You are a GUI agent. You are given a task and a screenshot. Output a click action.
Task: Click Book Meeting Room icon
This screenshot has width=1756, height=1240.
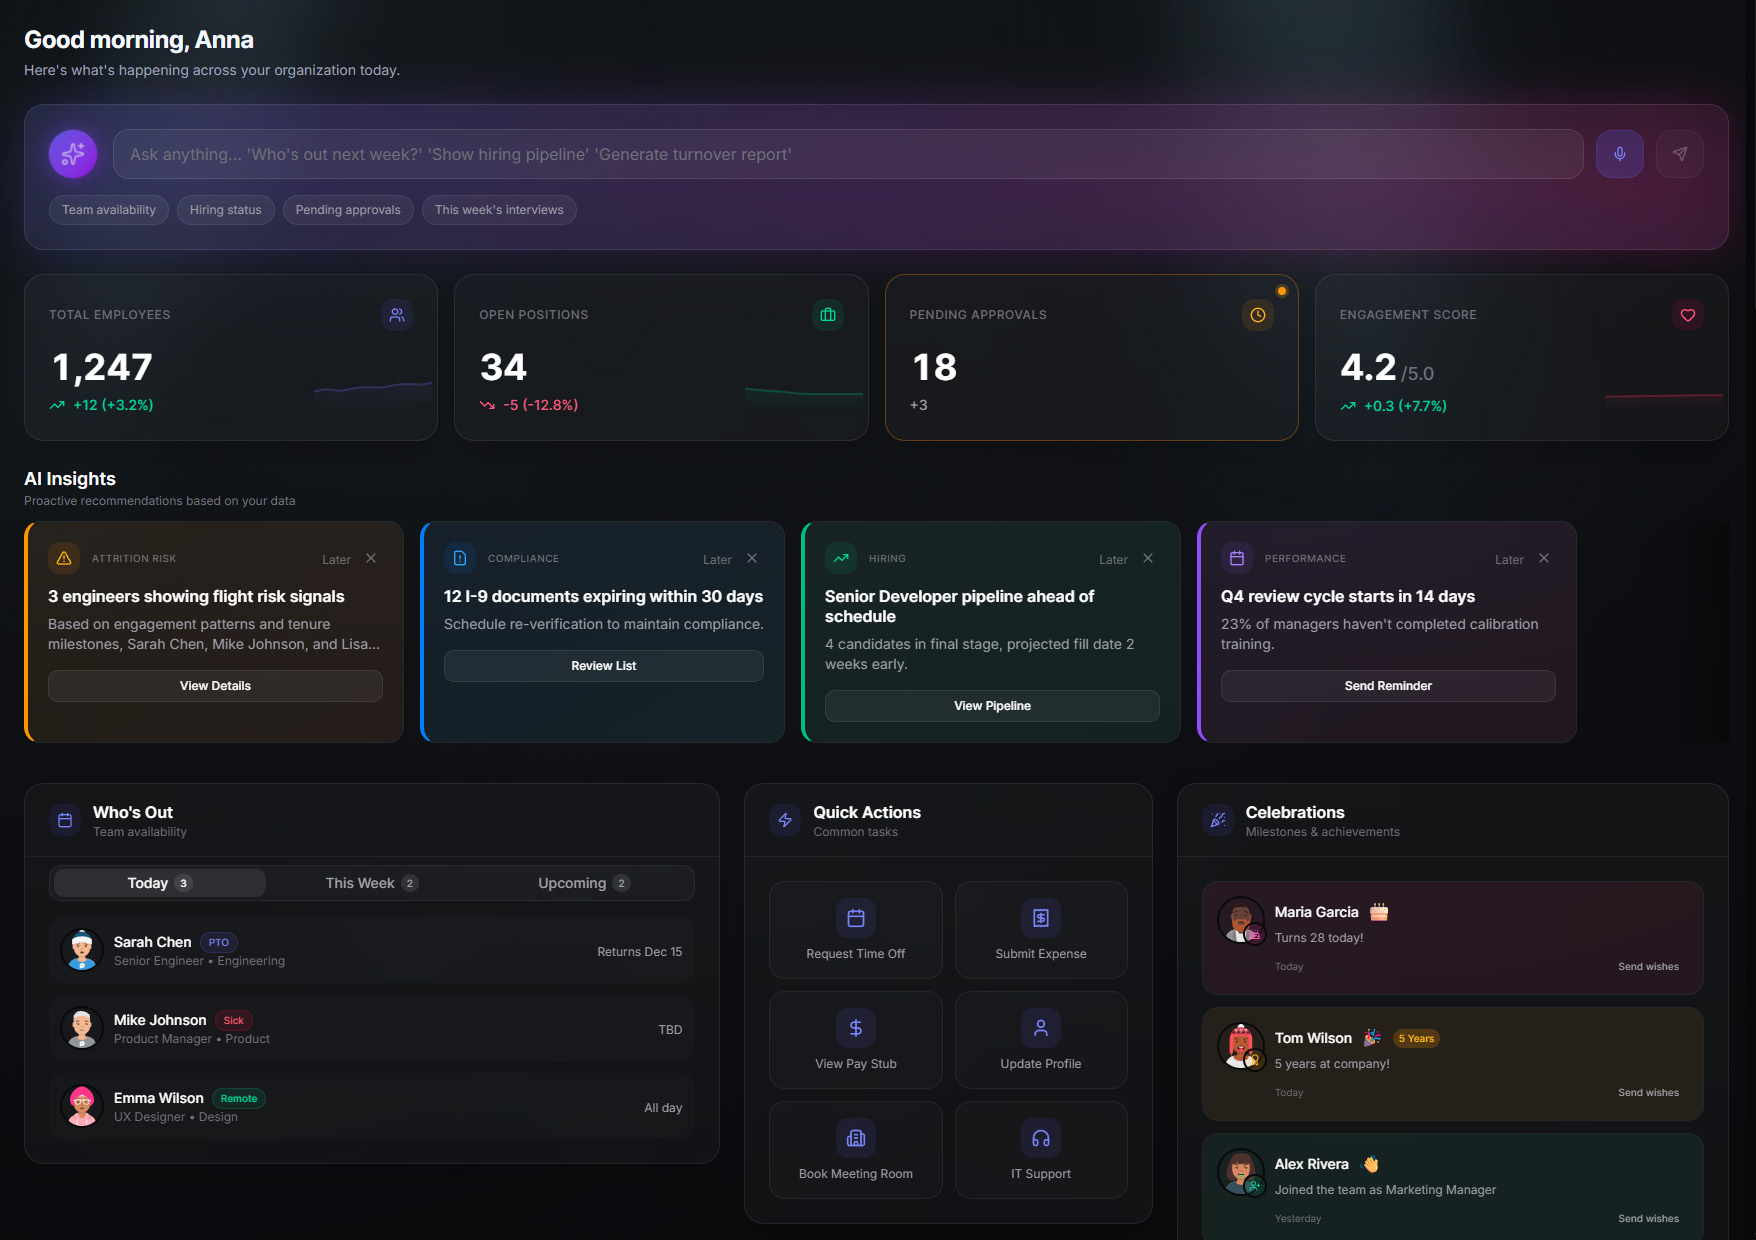855,1138
